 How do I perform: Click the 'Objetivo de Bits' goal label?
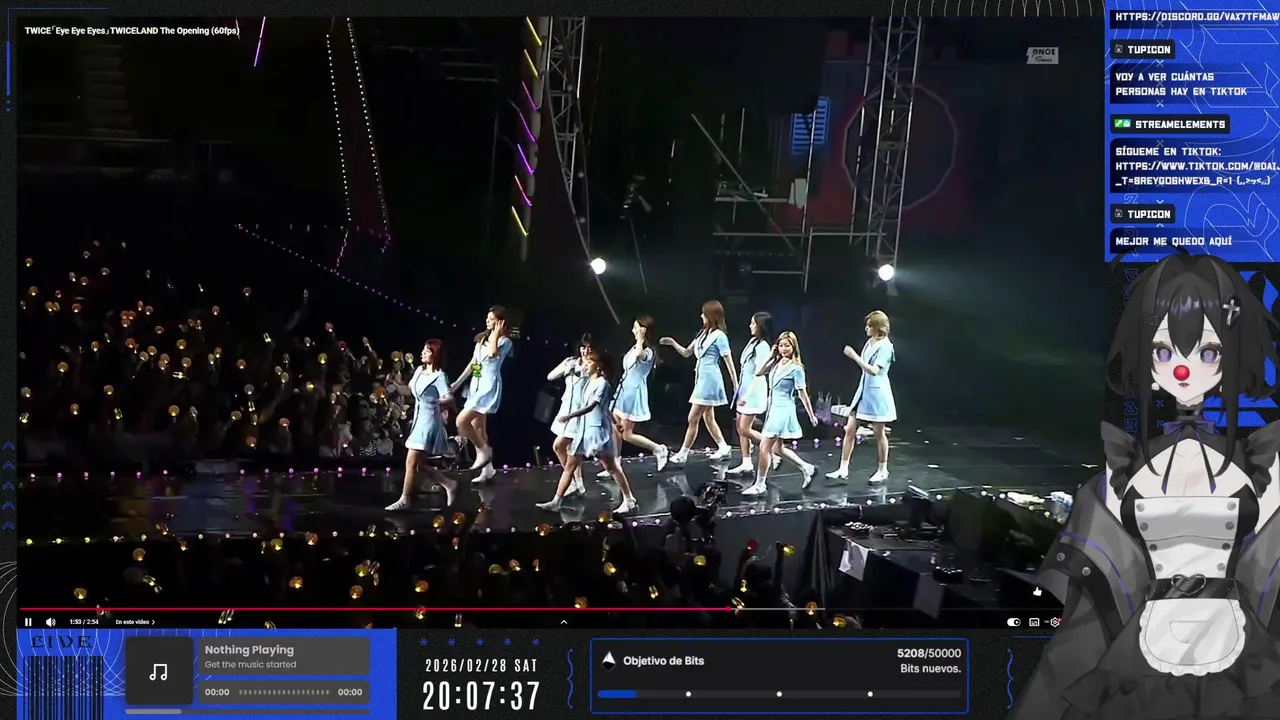[x=664, y=661]
